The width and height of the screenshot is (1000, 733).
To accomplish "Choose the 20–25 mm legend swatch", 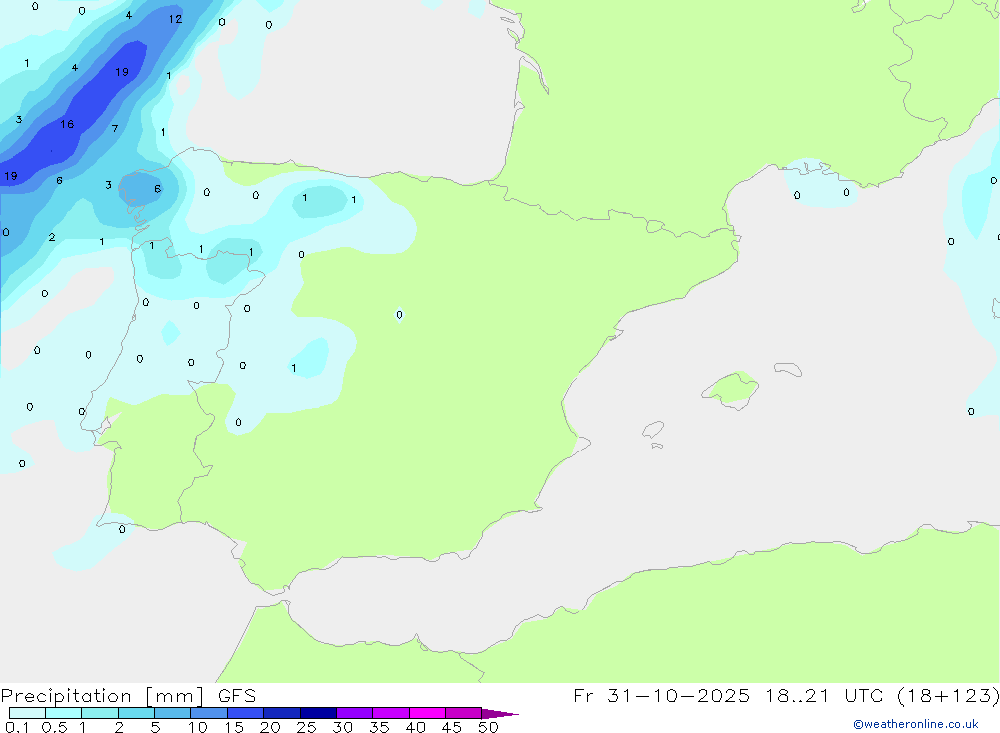I will (282, 713).
